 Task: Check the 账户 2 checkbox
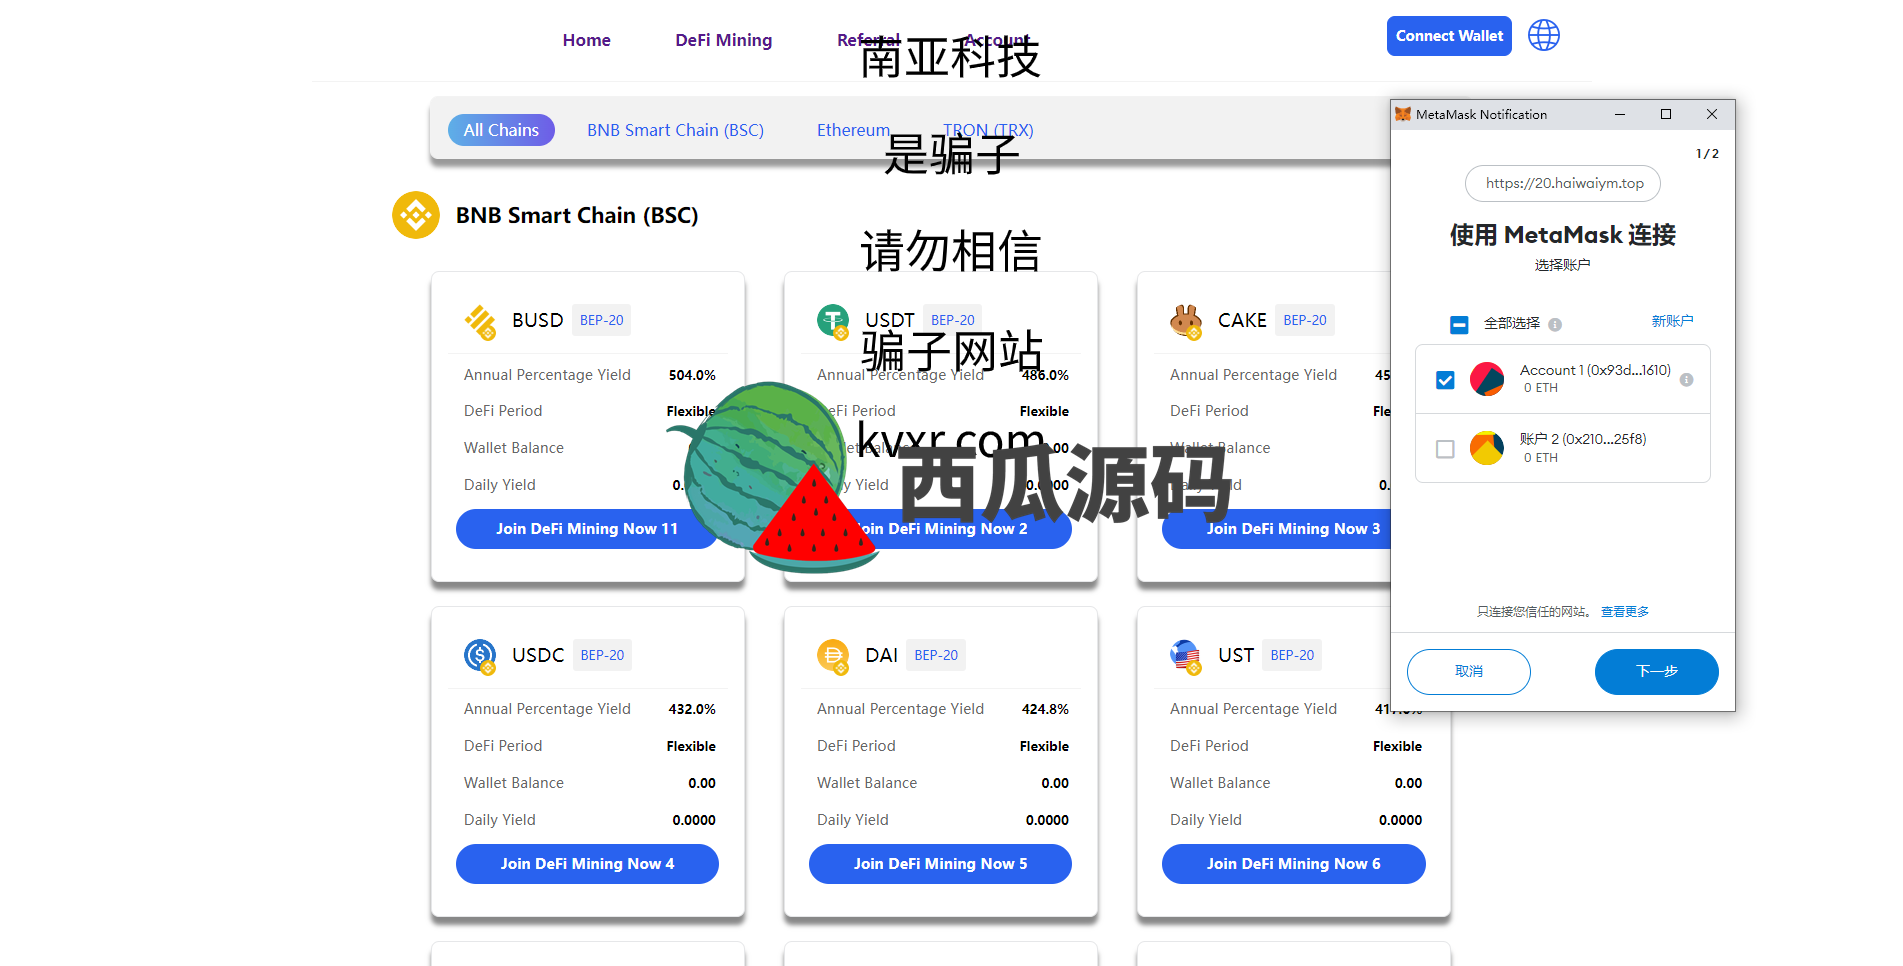point(1445,449)
